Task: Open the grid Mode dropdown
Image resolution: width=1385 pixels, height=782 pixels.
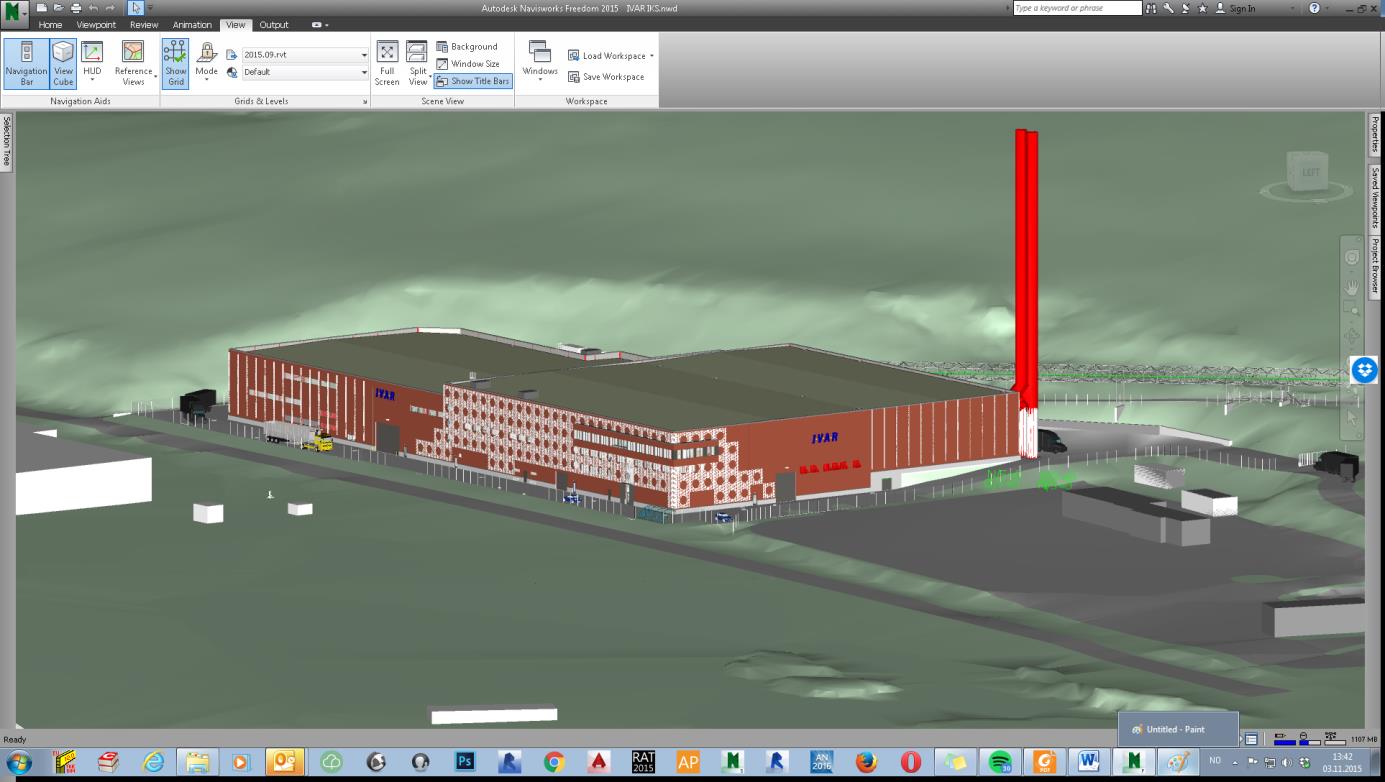Action: point(206,64)
